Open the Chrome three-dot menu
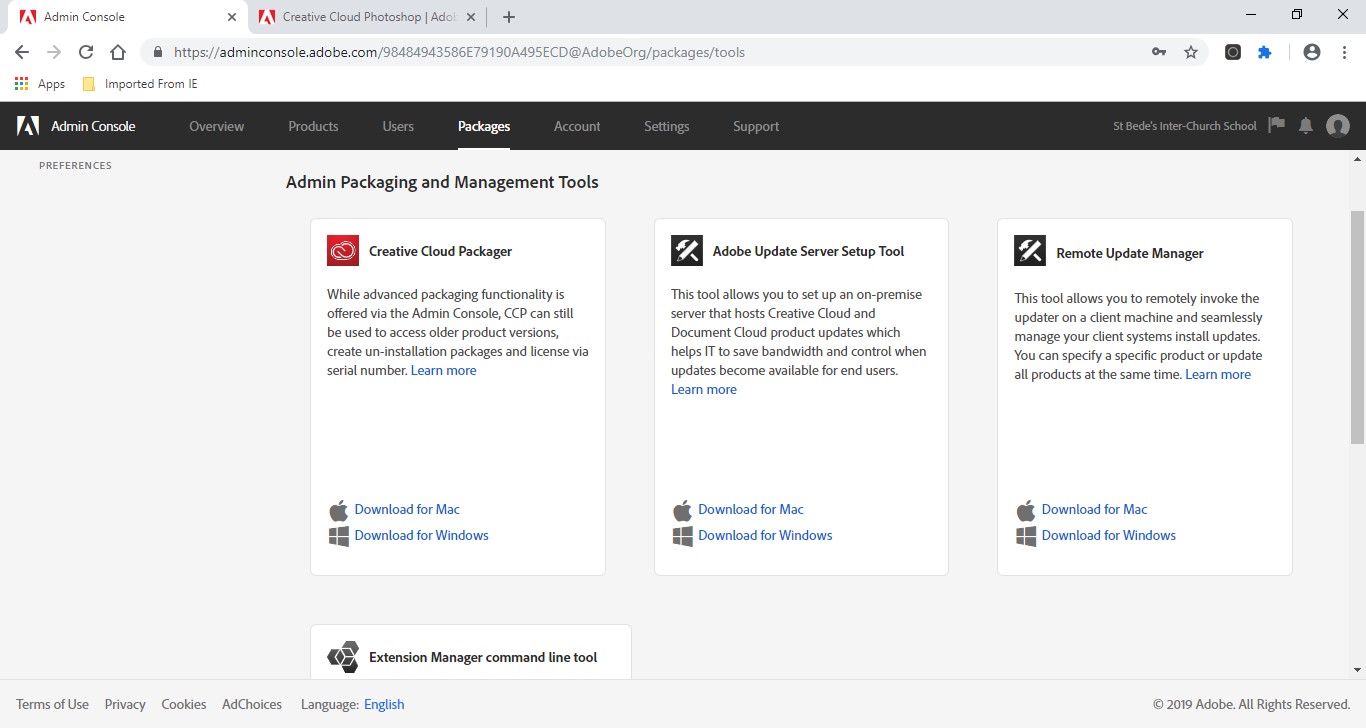 click(1343, 52)
